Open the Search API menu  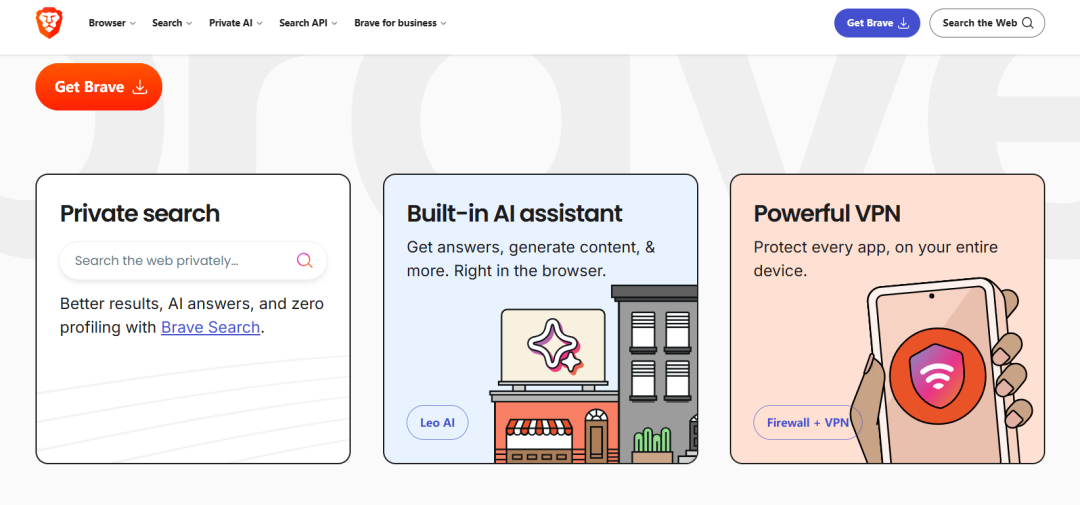click(x=308, y=23)
